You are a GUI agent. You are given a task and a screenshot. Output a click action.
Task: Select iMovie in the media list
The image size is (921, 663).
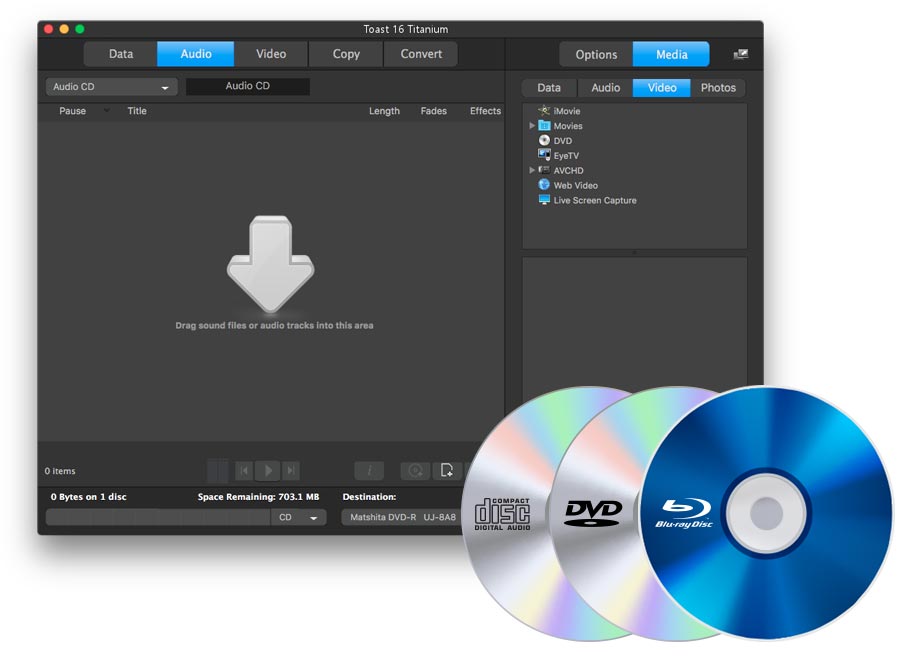(x=566, y=111)
